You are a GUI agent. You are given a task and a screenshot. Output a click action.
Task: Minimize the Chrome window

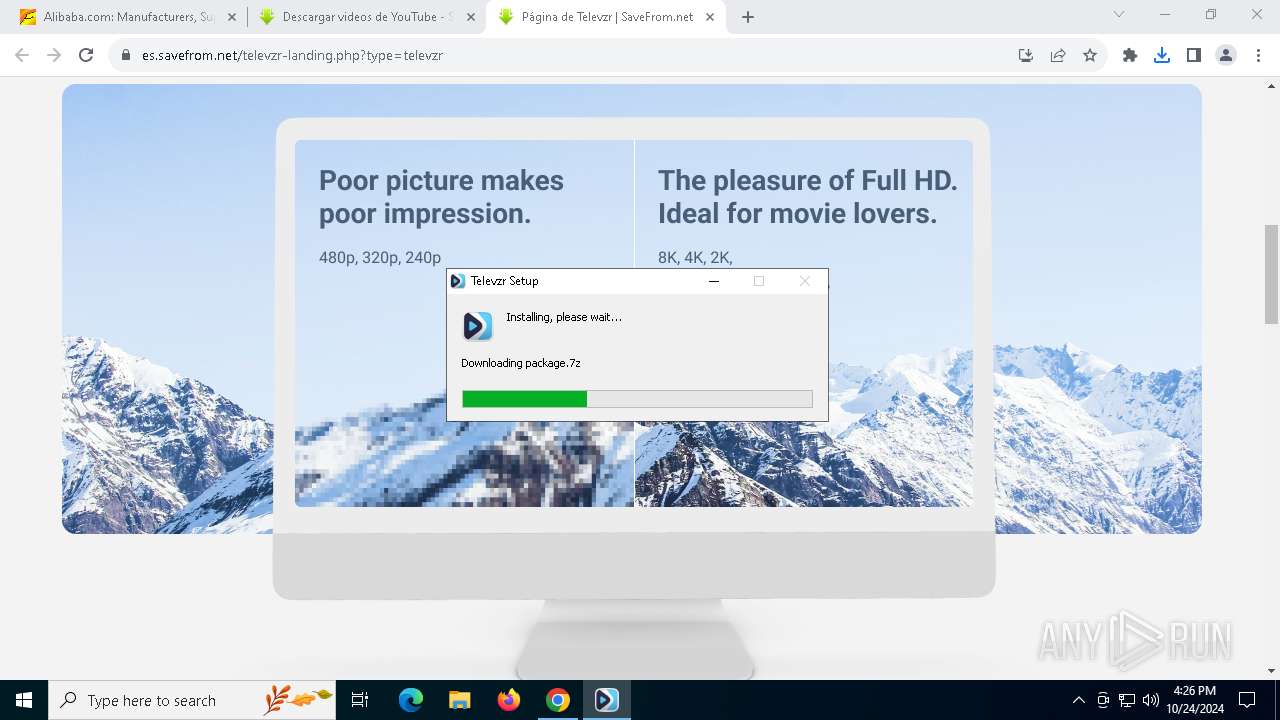(1165, 15)
